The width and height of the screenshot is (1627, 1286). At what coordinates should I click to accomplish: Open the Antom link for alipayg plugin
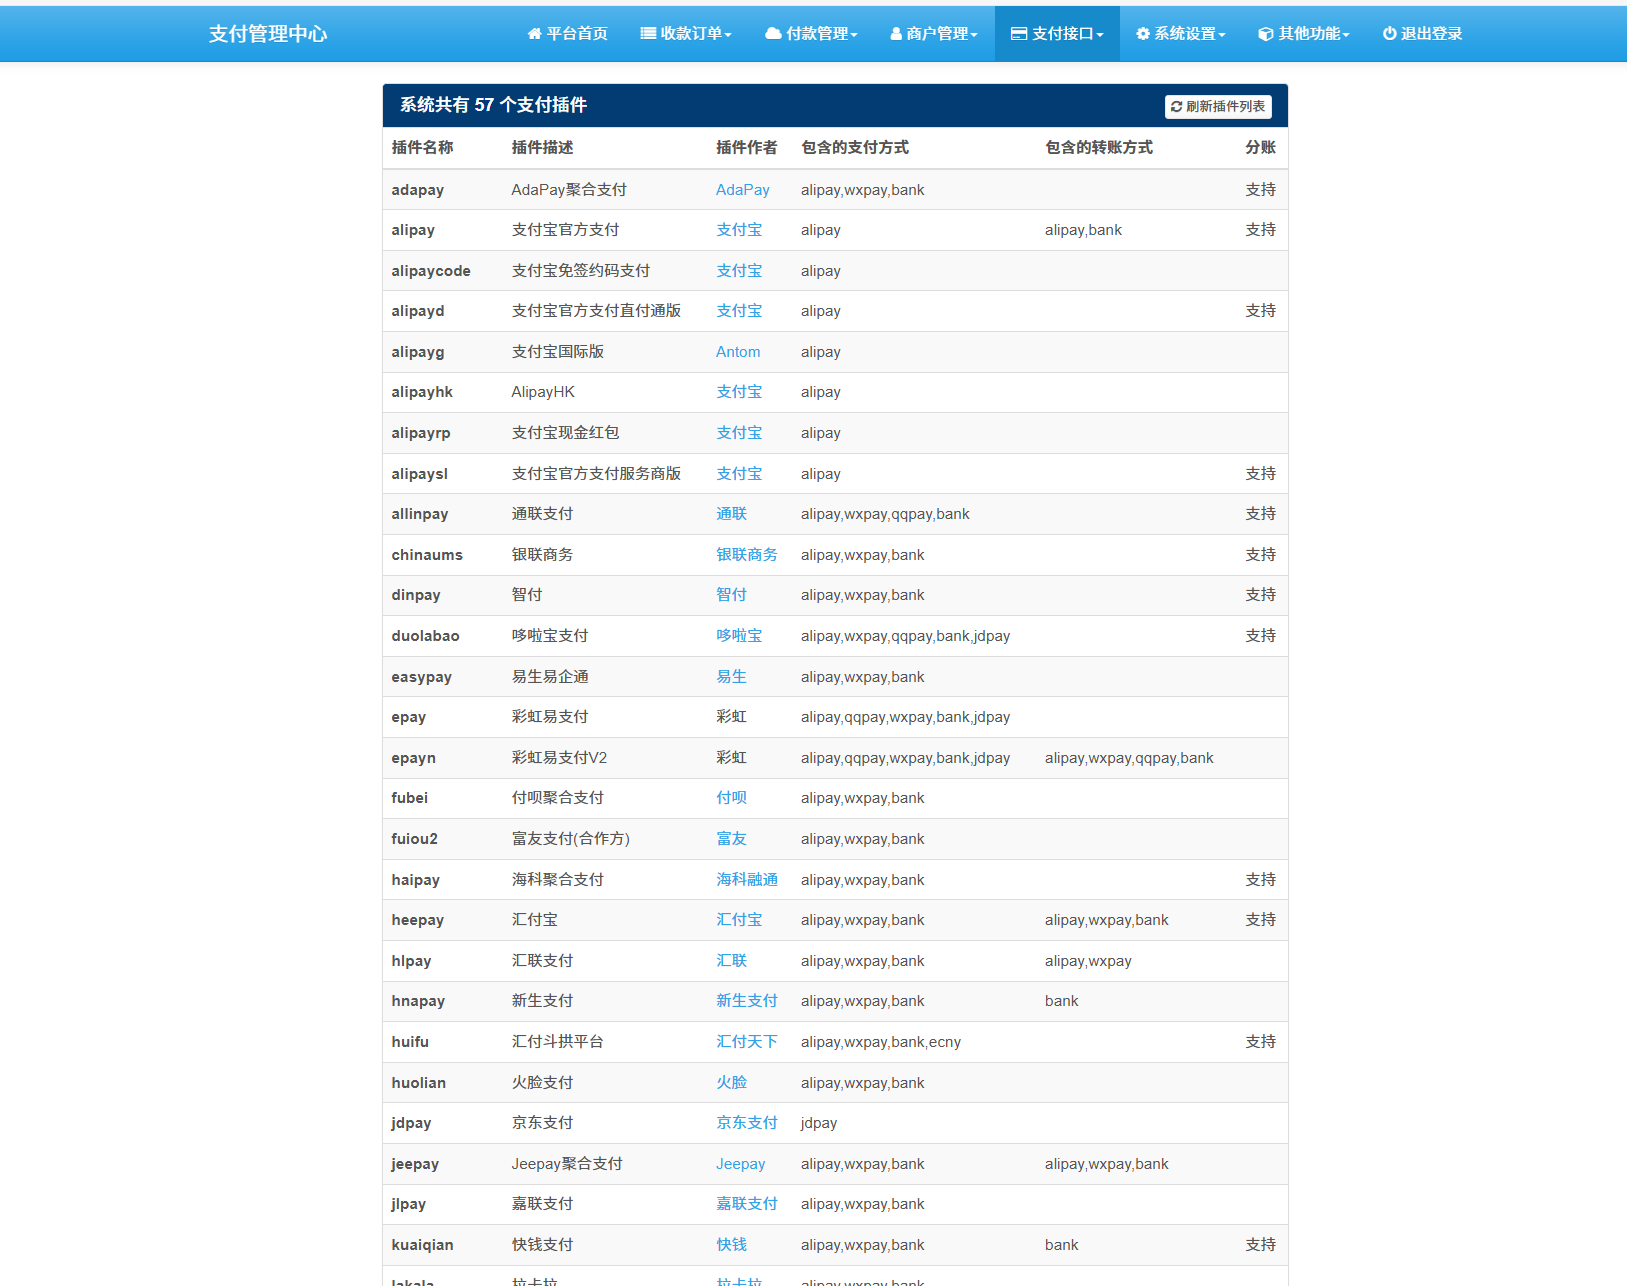737,351
